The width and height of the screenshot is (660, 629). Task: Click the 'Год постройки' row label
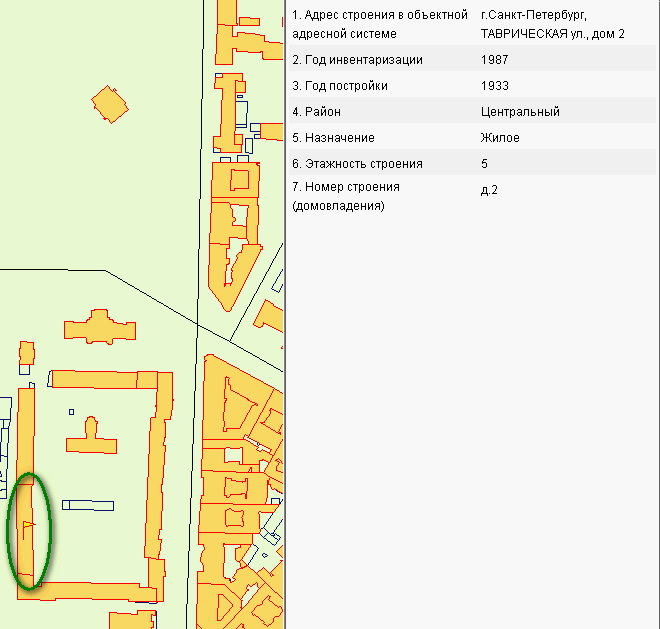click(x=339, y=86)
